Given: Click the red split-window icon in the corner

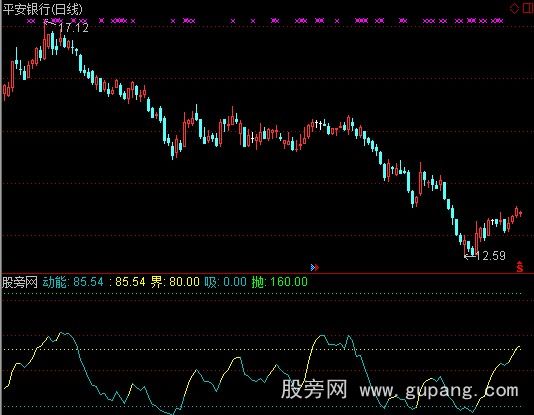Looking at the screenshot, I should pos(528,9).
